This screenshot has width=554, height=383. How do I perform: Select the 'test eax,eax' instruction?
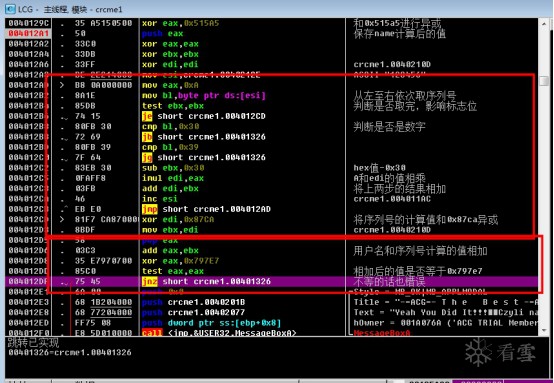(x=173, y=271)
